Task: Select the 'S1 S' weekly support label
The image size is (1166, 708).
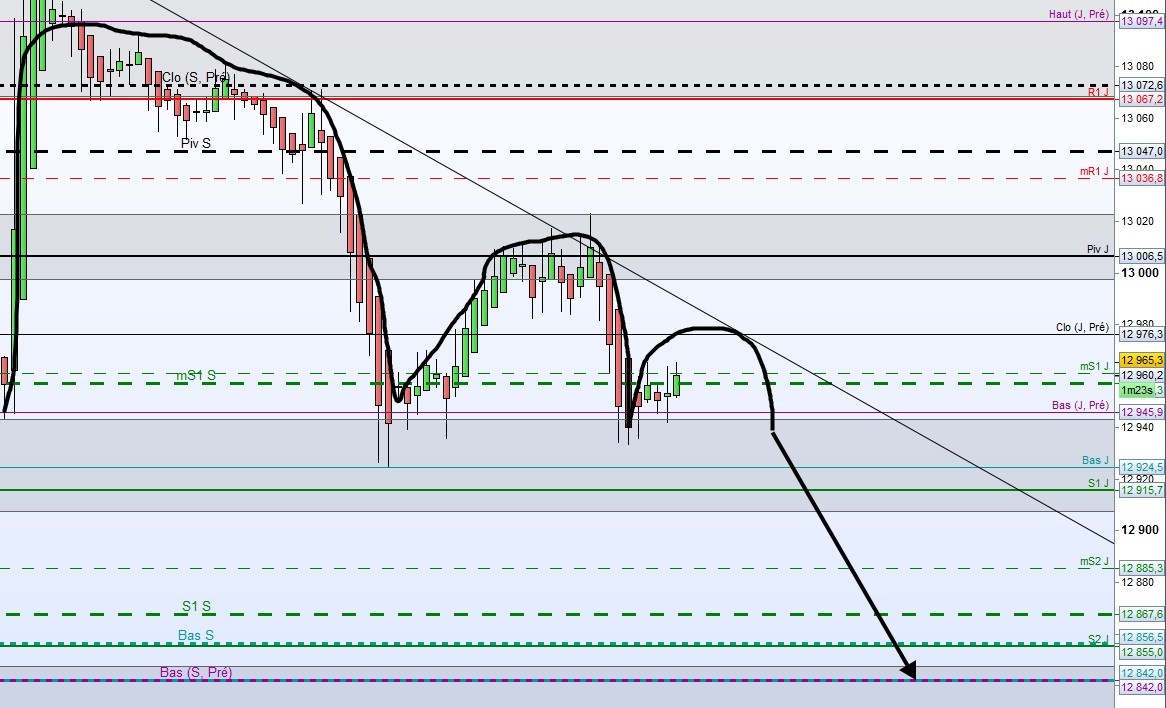Action: click(196, 607)
